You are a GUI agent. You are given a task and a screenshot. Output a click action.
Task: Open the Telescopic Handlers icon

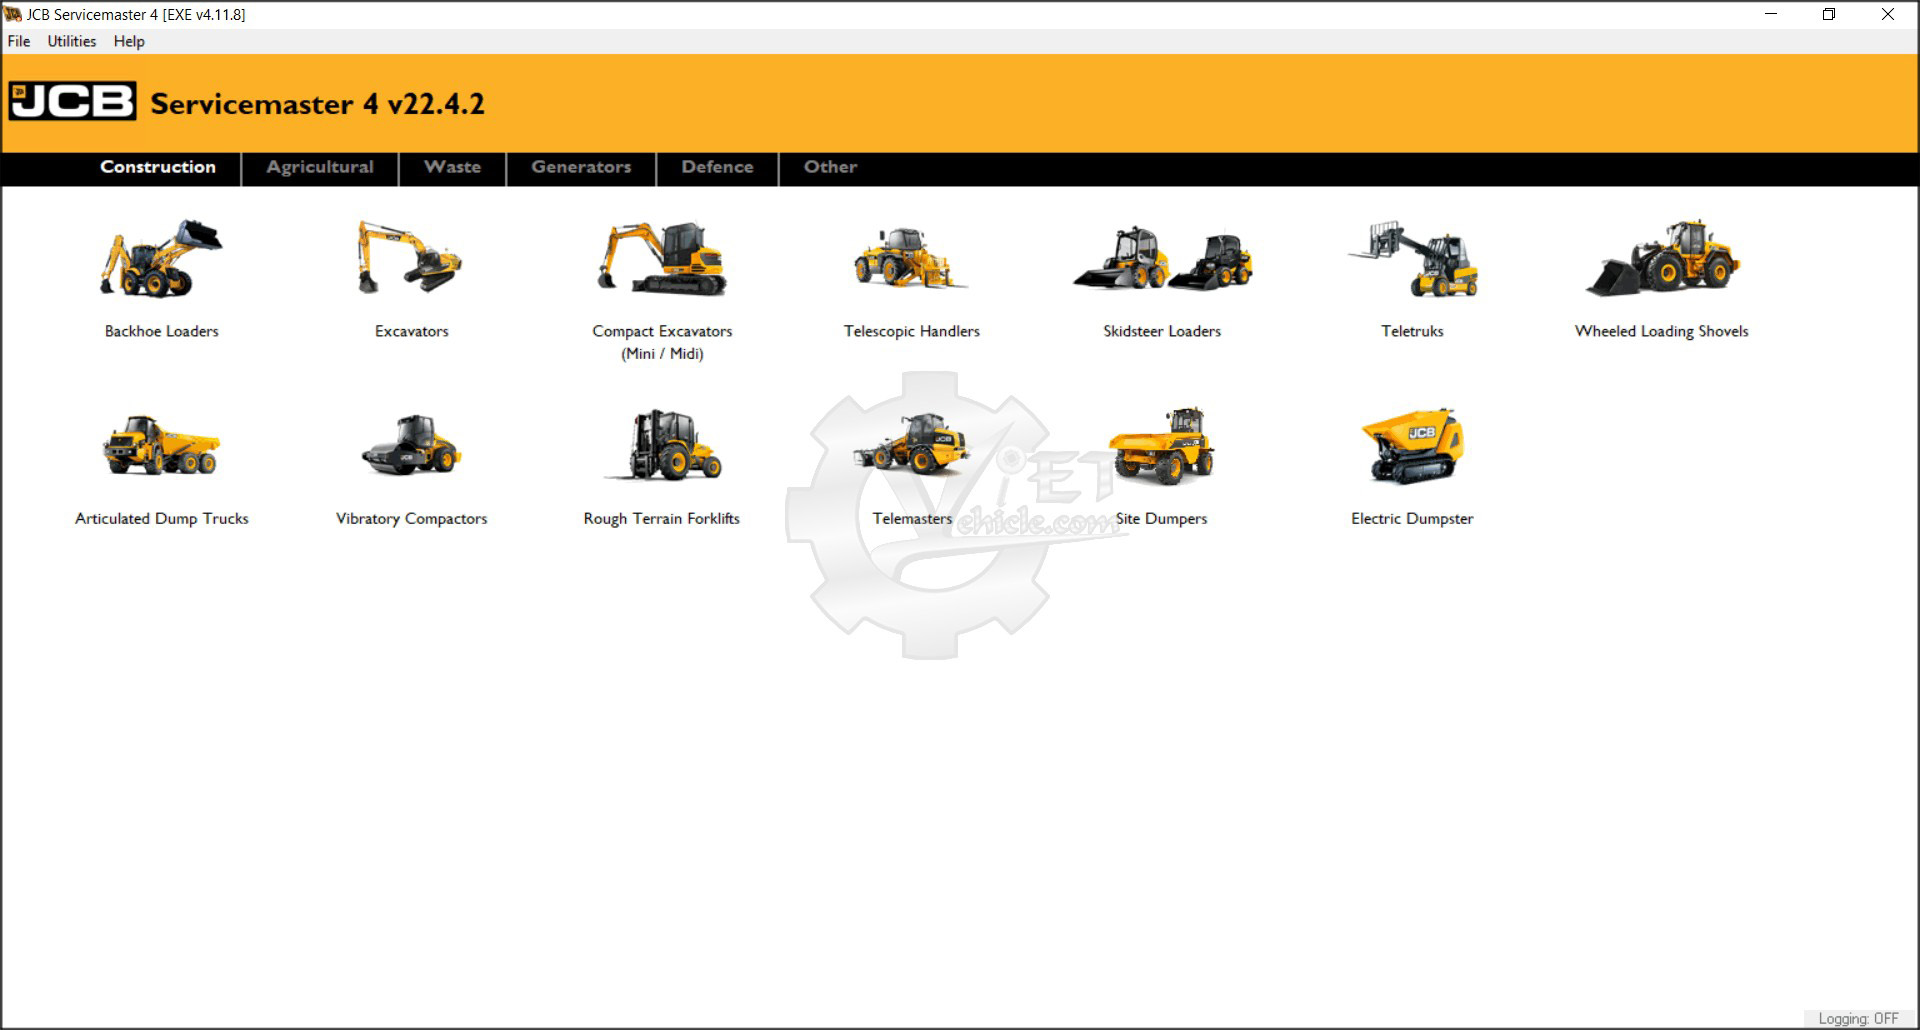pyautogui.click(x=911, y=260)
